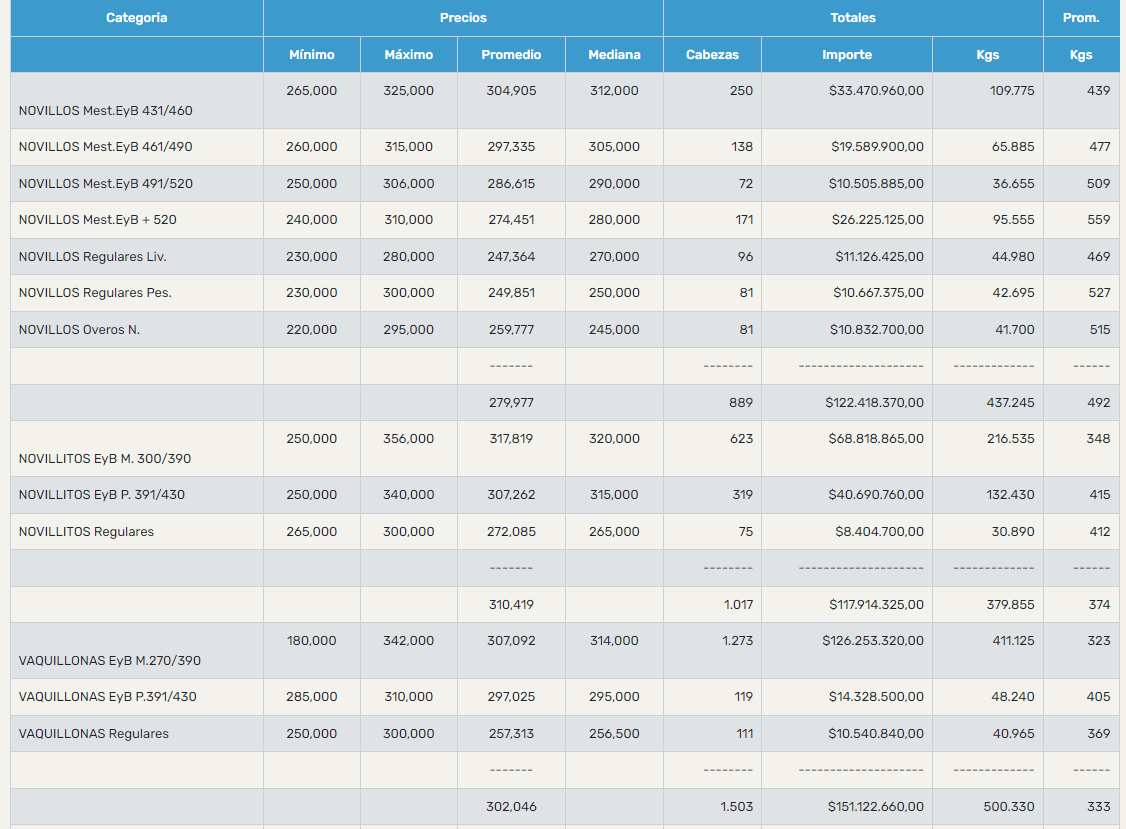Image resolution: width=1126 pixels, height=829 pixels.
Task: Click the Totales group header
Action: (852, 18)
